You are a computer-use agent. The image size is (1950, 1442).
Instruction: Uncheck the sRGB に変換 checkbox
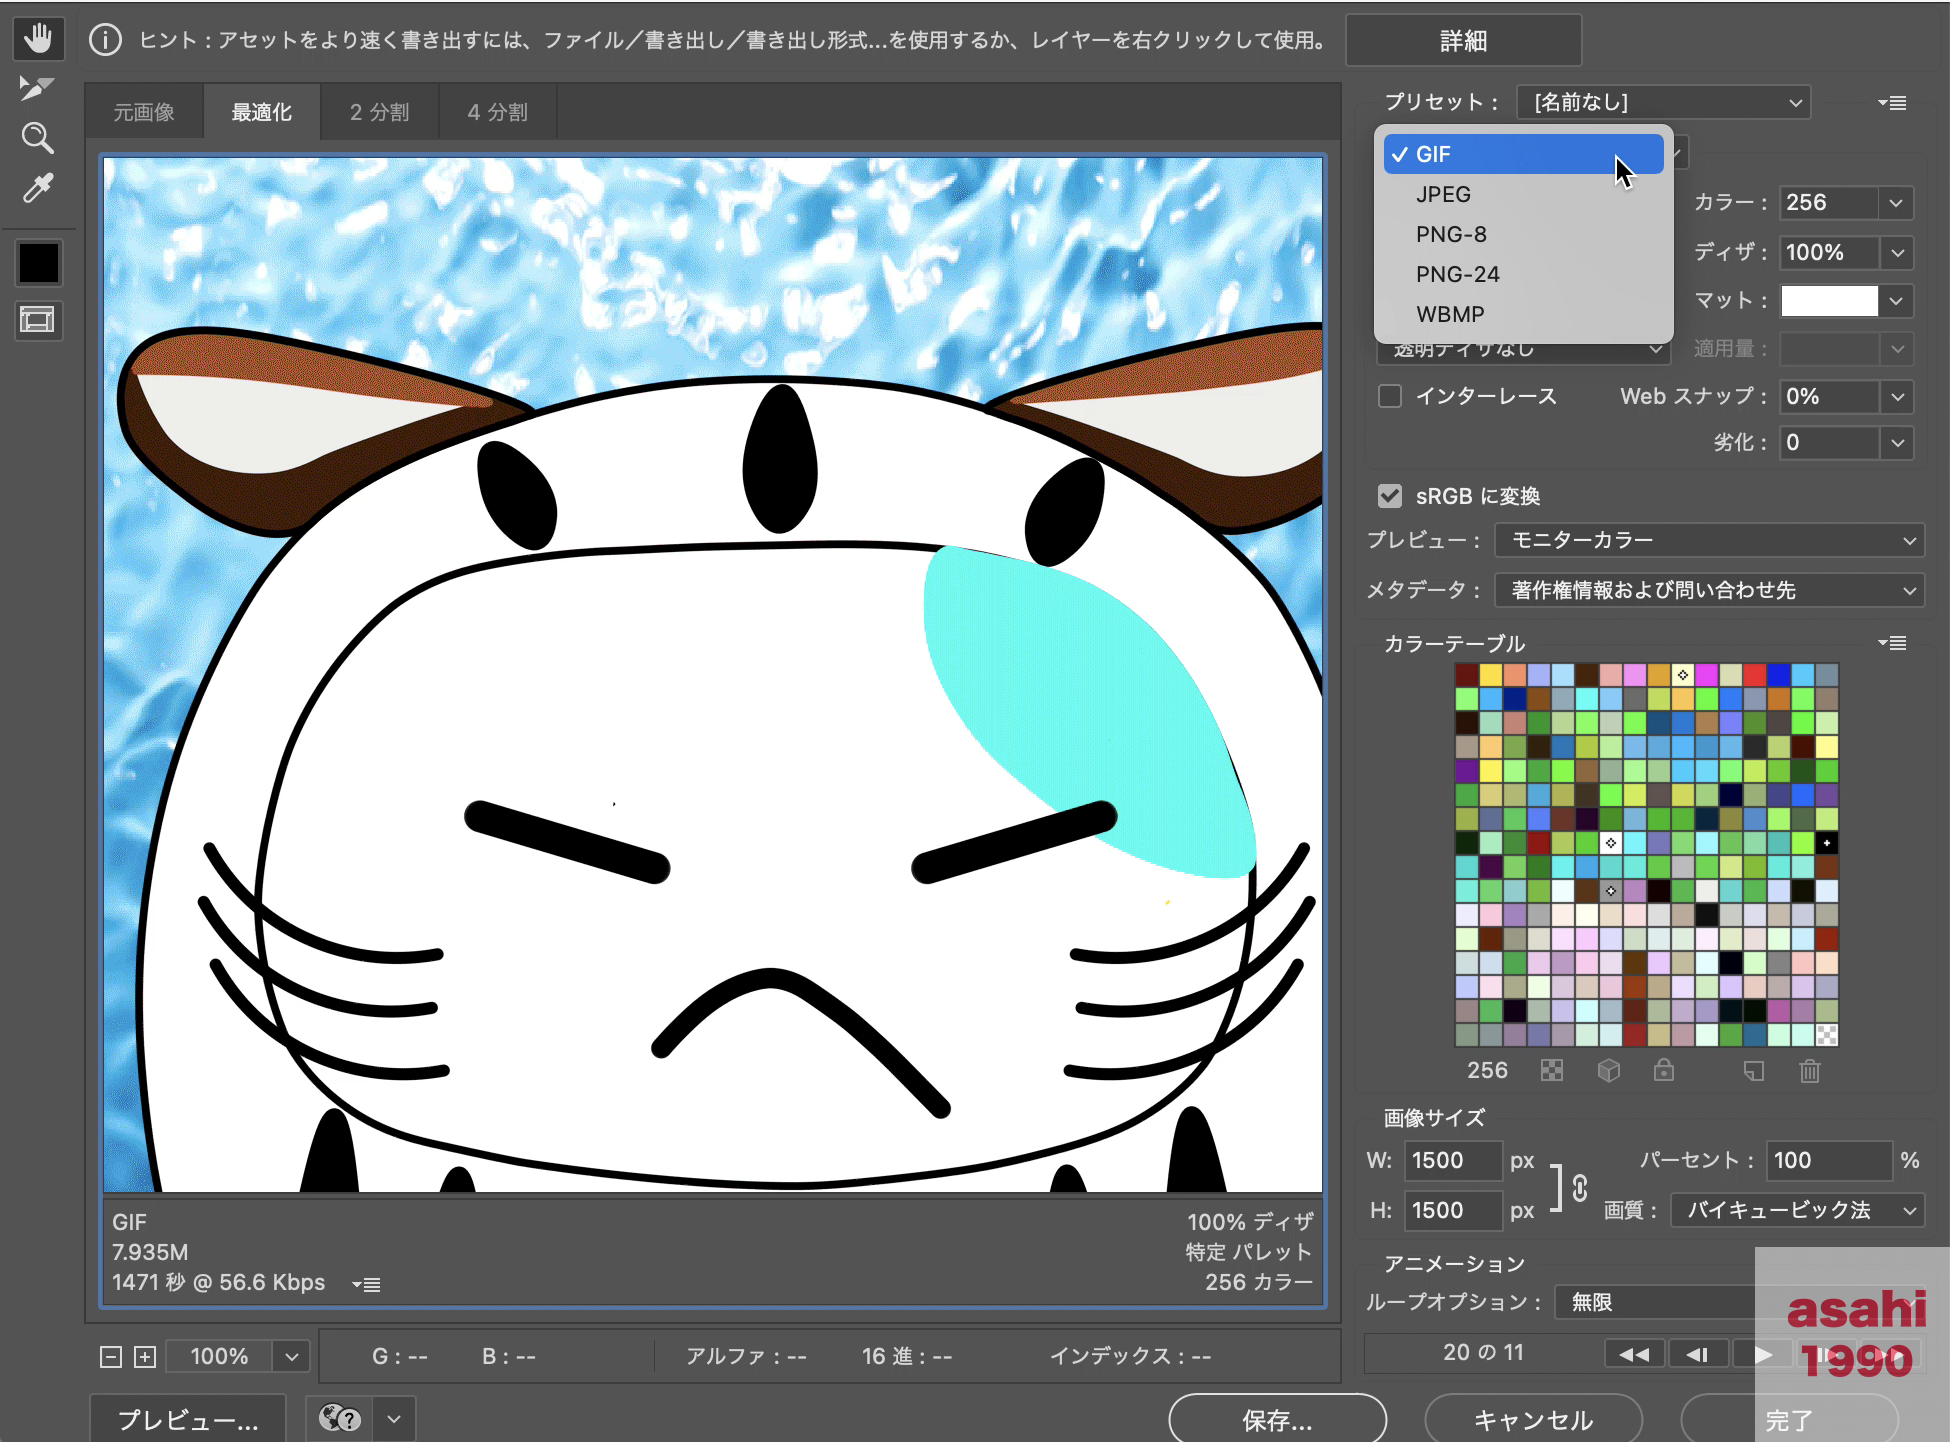pos(1390,496)
